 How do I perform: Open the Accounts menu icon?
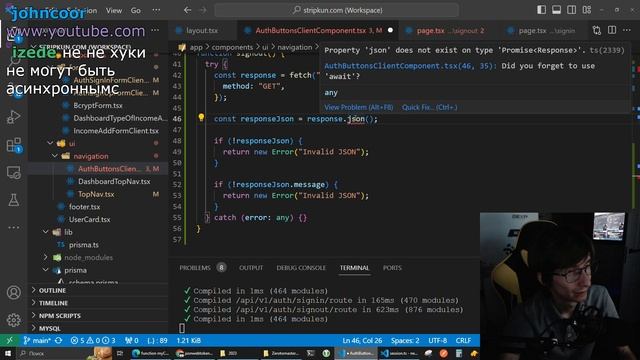13,293
